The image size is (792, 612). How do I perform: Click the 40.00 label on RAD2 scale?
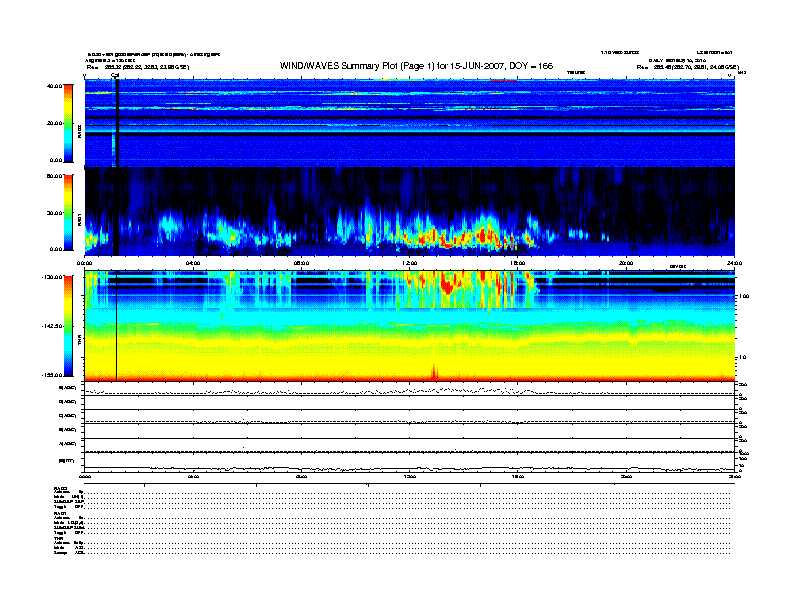point(54,86)
